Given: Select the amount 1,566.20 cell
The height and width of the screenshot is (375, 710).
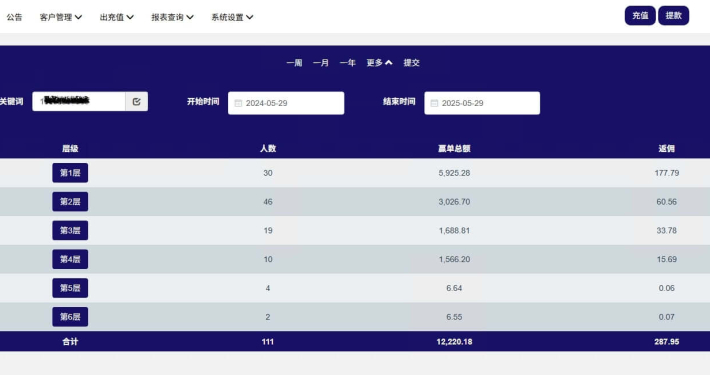Looking at the screenshot, I should (x=454, y=260).
